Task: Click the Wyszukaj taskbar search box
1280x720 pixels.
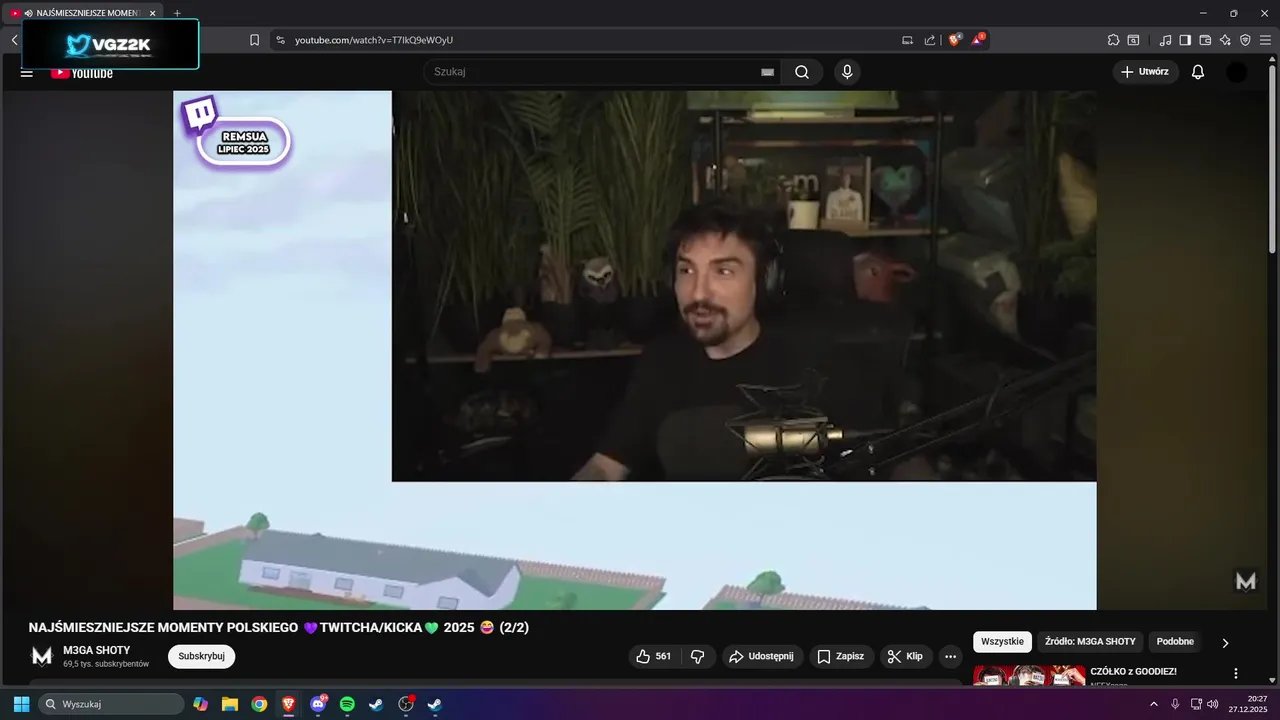Action: 111,704
